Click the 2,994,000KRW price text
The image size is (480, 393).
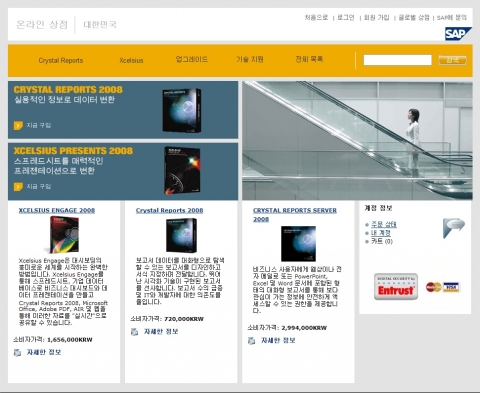point(304,328)
